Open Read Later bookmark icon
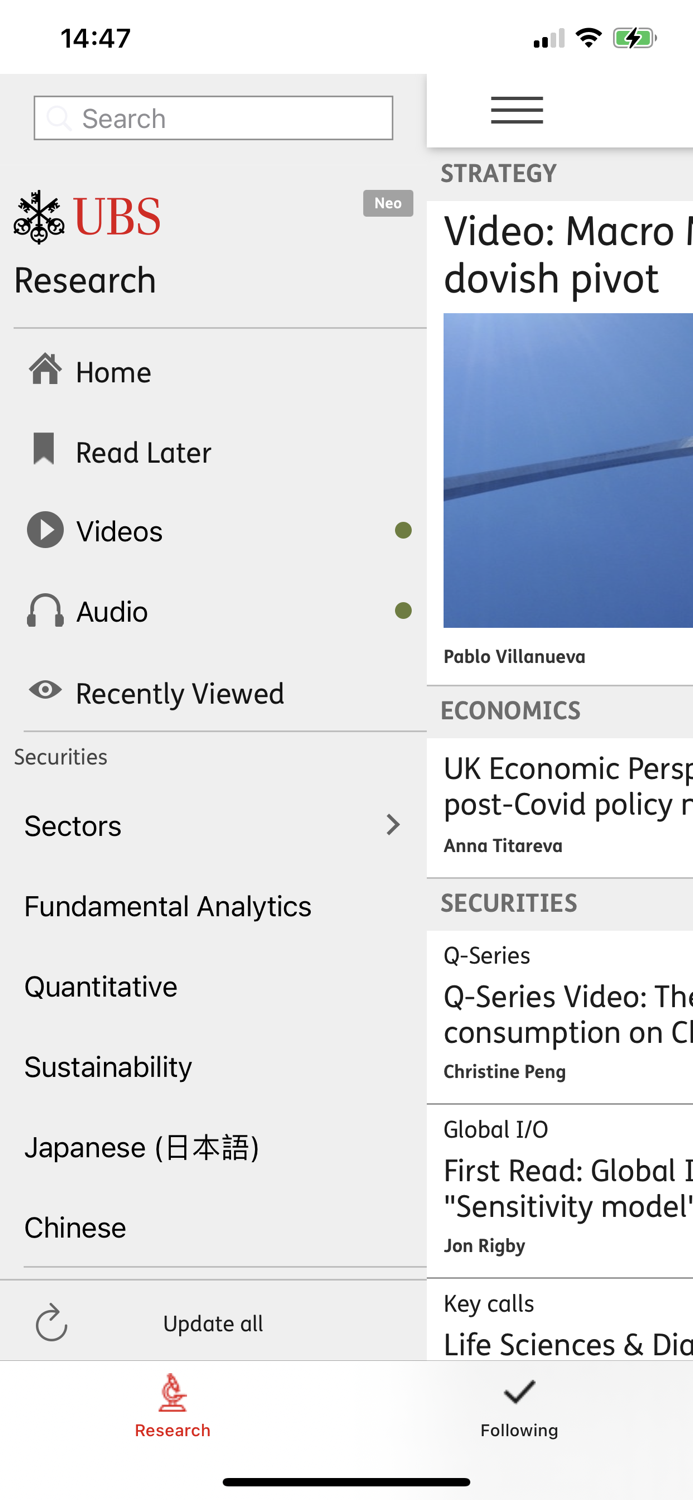 43,449
